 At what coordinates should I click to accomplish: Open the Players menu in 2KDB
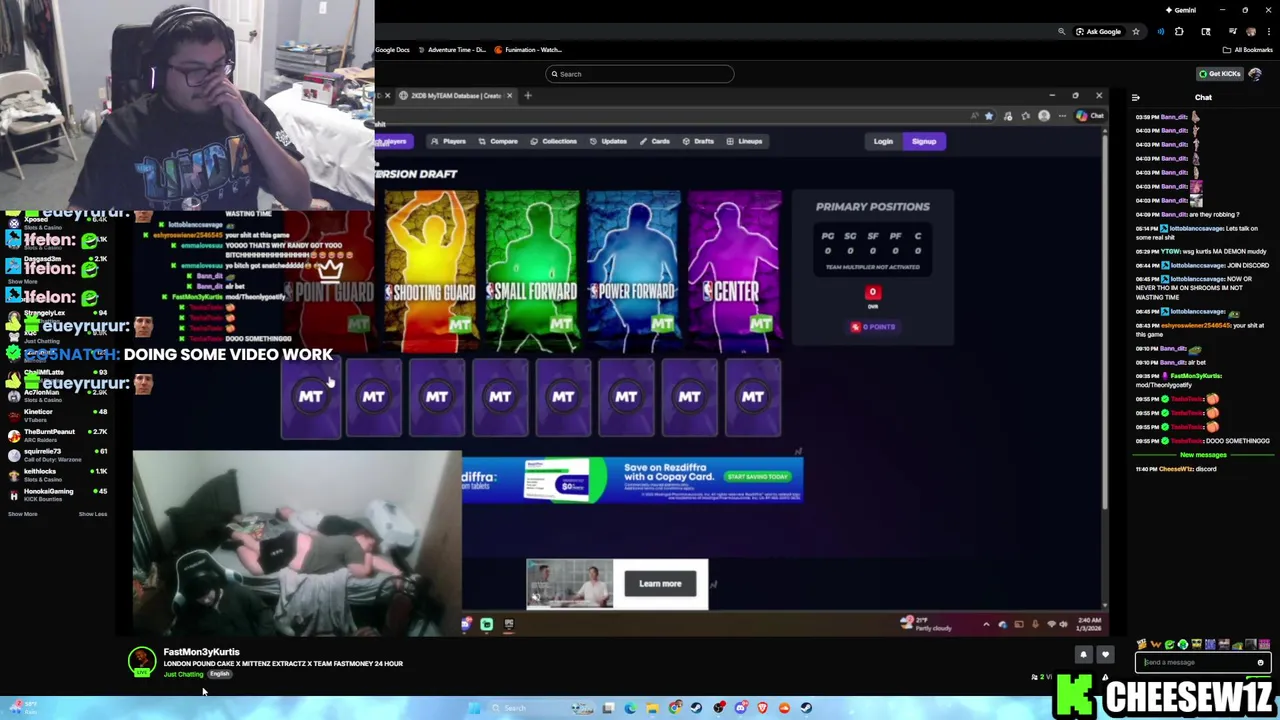click(x=449, y=141)
